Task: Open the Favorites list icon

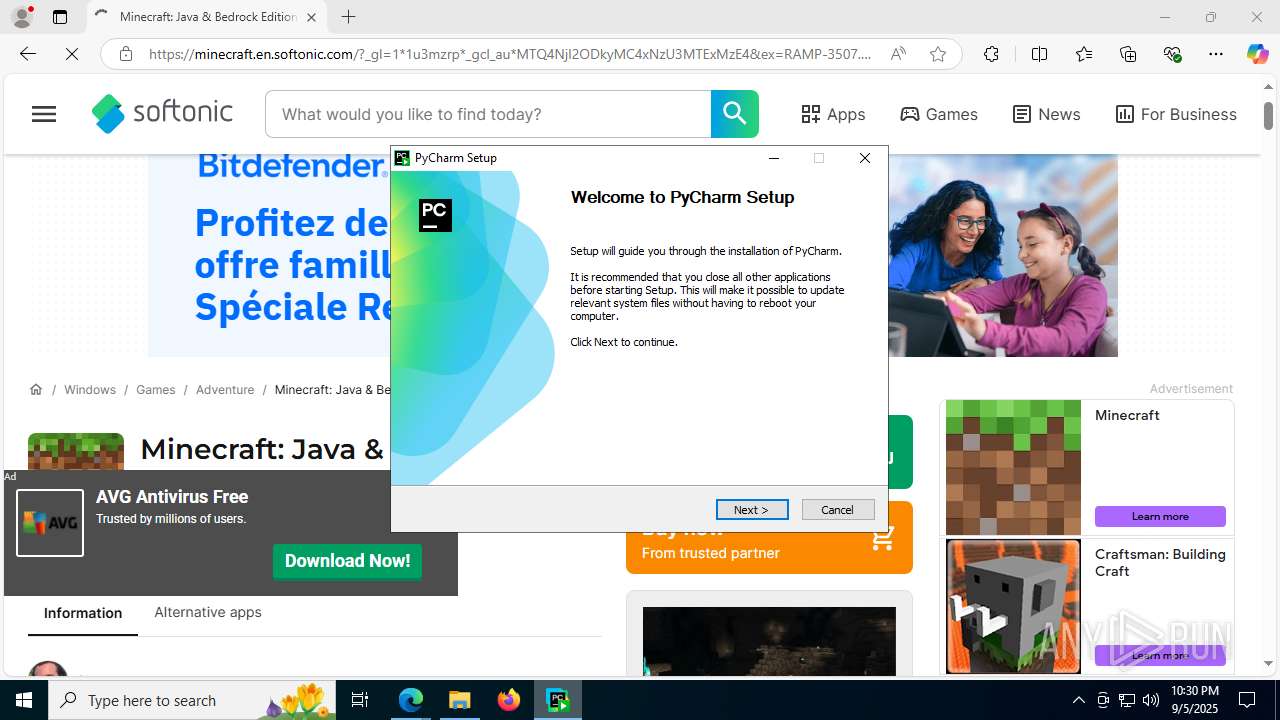Action: pos(1084,54)
